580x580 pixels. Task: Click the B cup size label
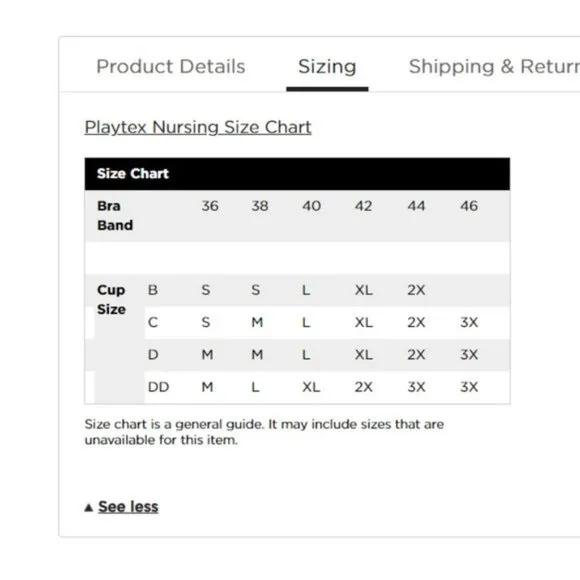coord(153,290)
